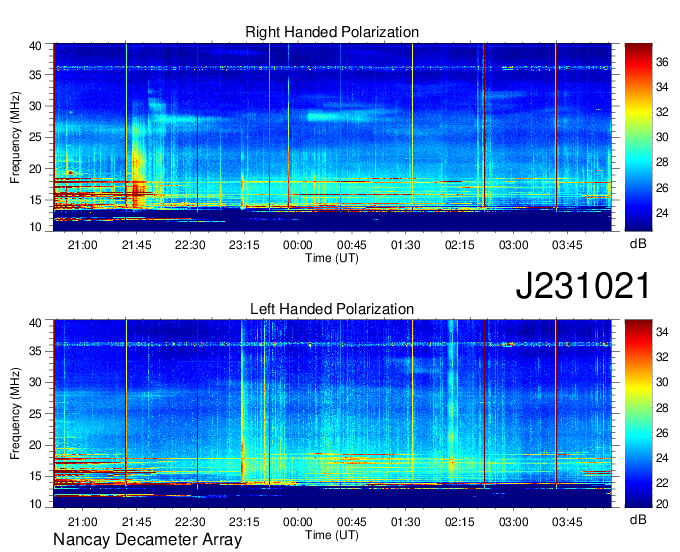Click the 'Frequency (MHz)' axis label of bottom plot
Screen dimensions: 680x552
[x=15, y=414]
